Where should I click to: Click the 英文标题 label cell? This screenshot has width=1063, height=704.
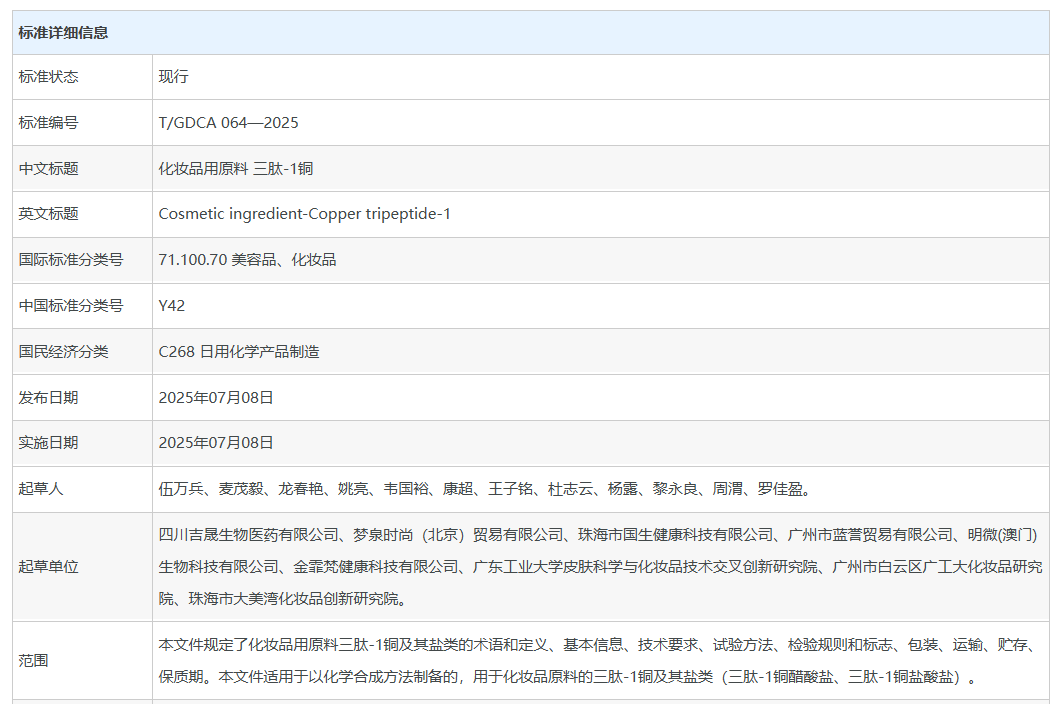pos(48,214)
